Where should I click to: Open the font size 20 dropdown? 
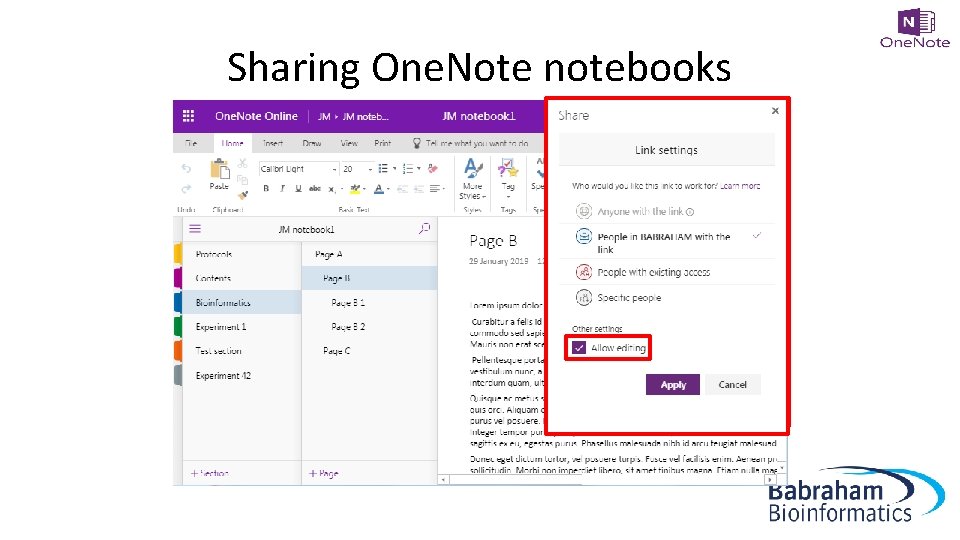370,169
